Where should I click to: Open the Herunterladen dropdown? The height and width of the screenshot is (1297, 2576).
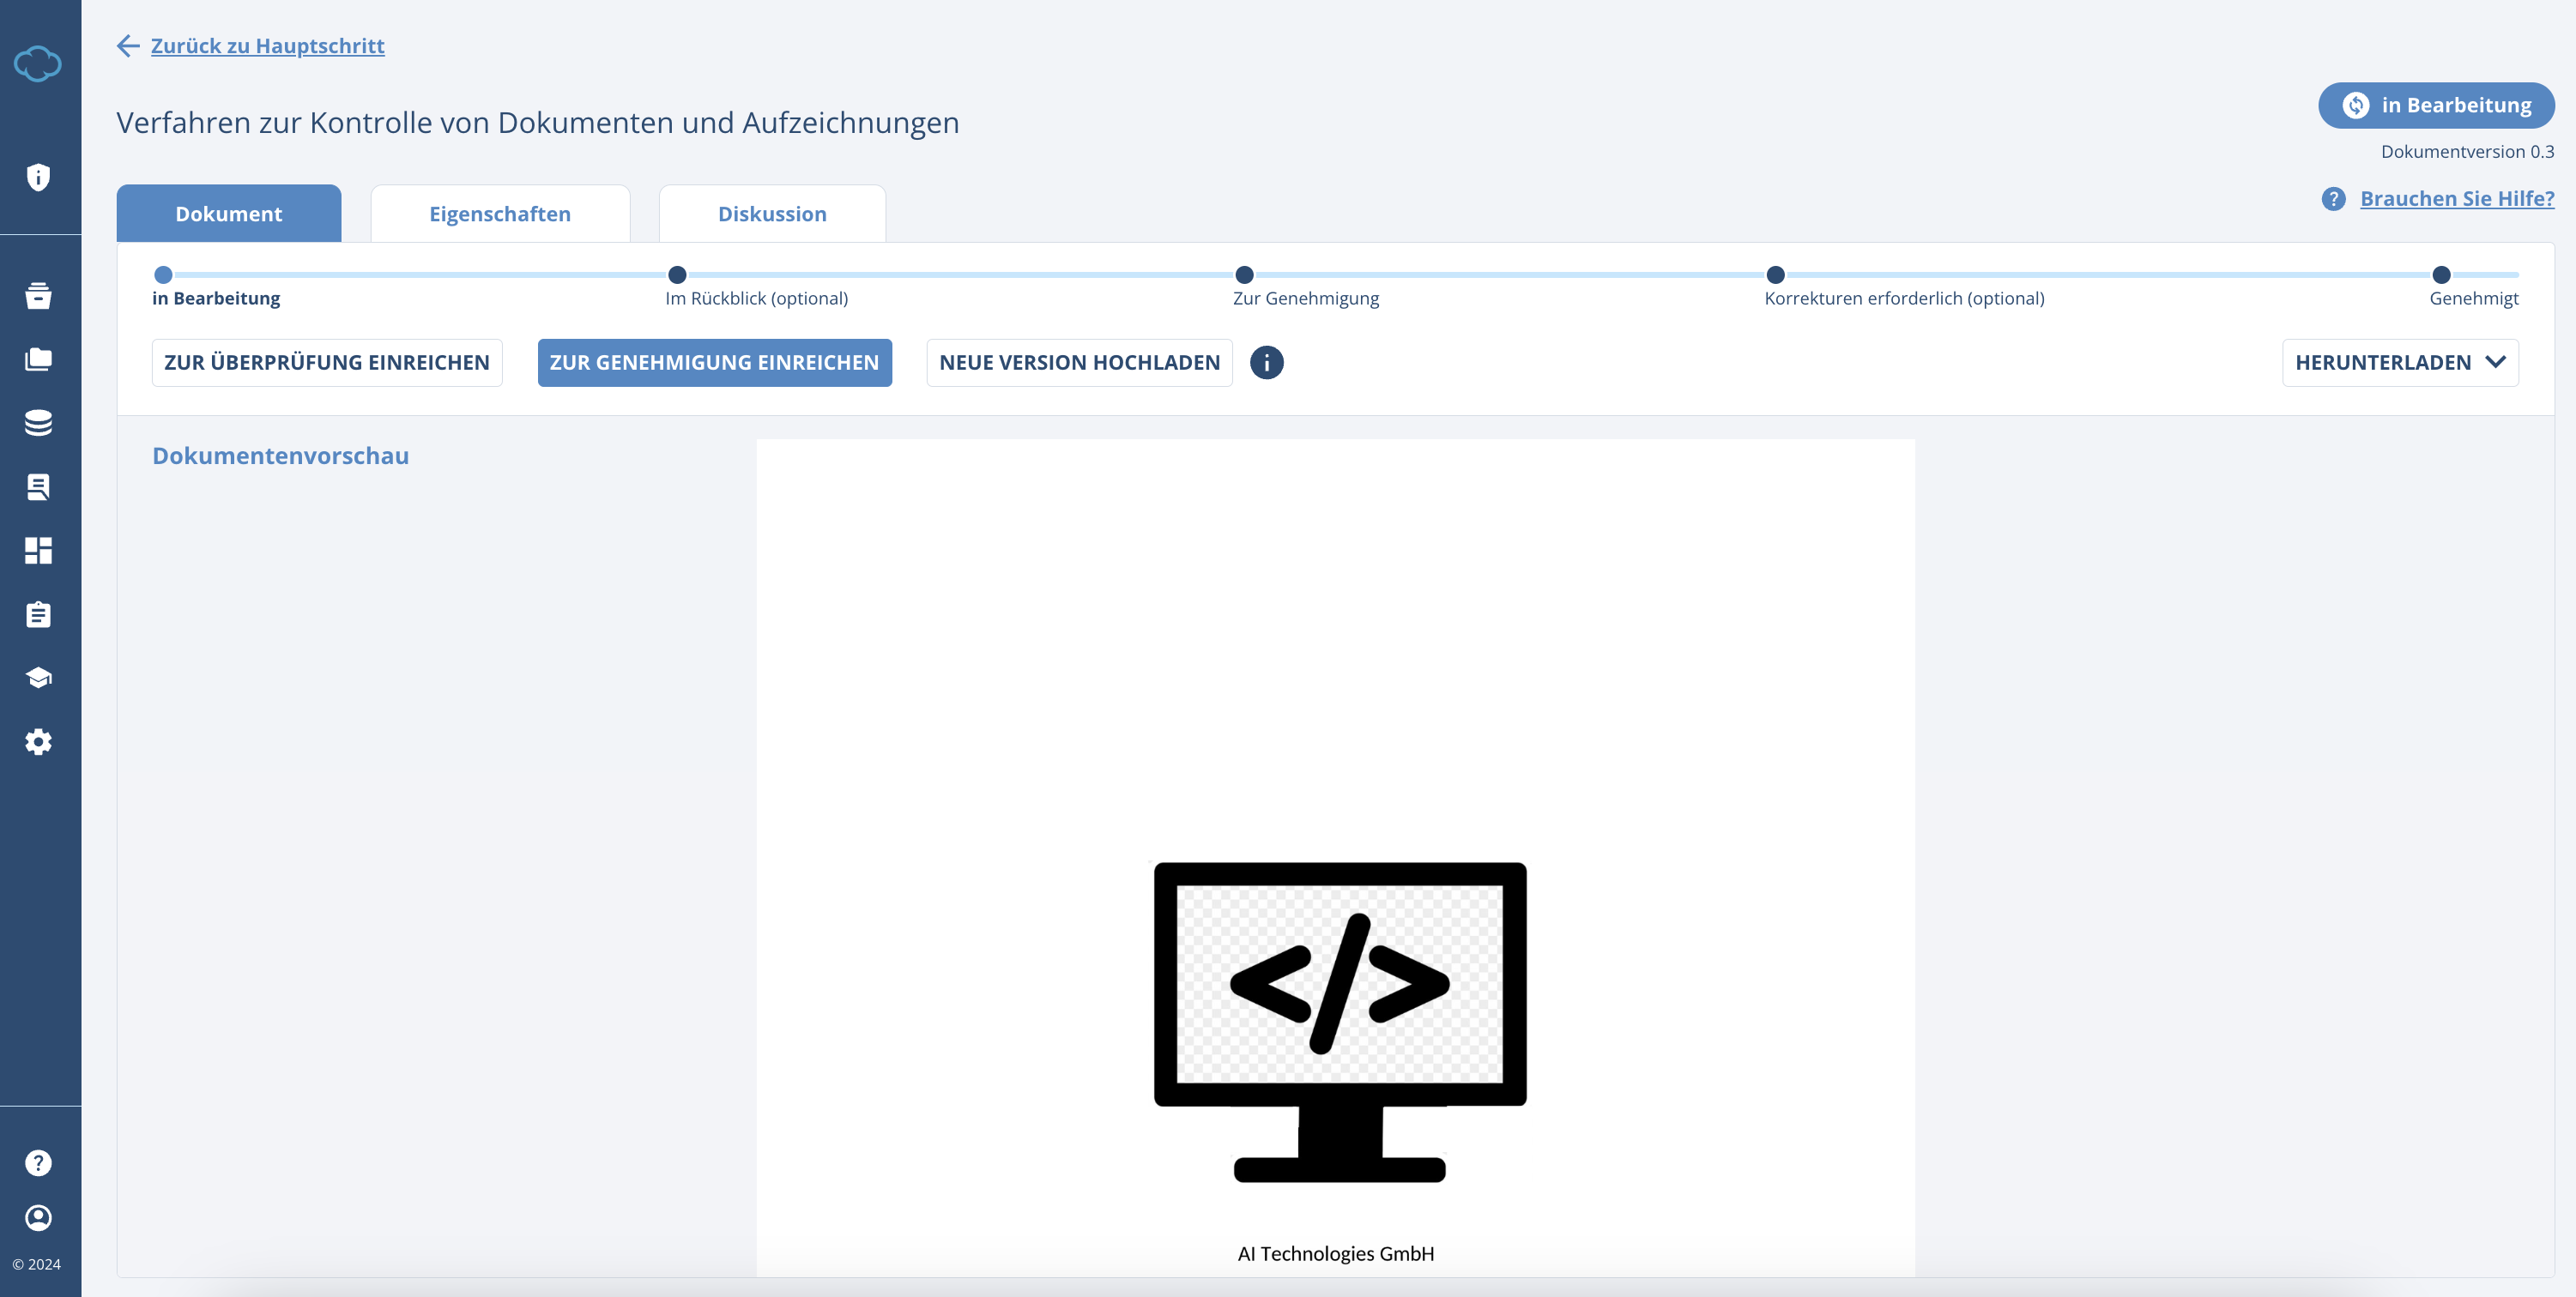click(2401, 362)
